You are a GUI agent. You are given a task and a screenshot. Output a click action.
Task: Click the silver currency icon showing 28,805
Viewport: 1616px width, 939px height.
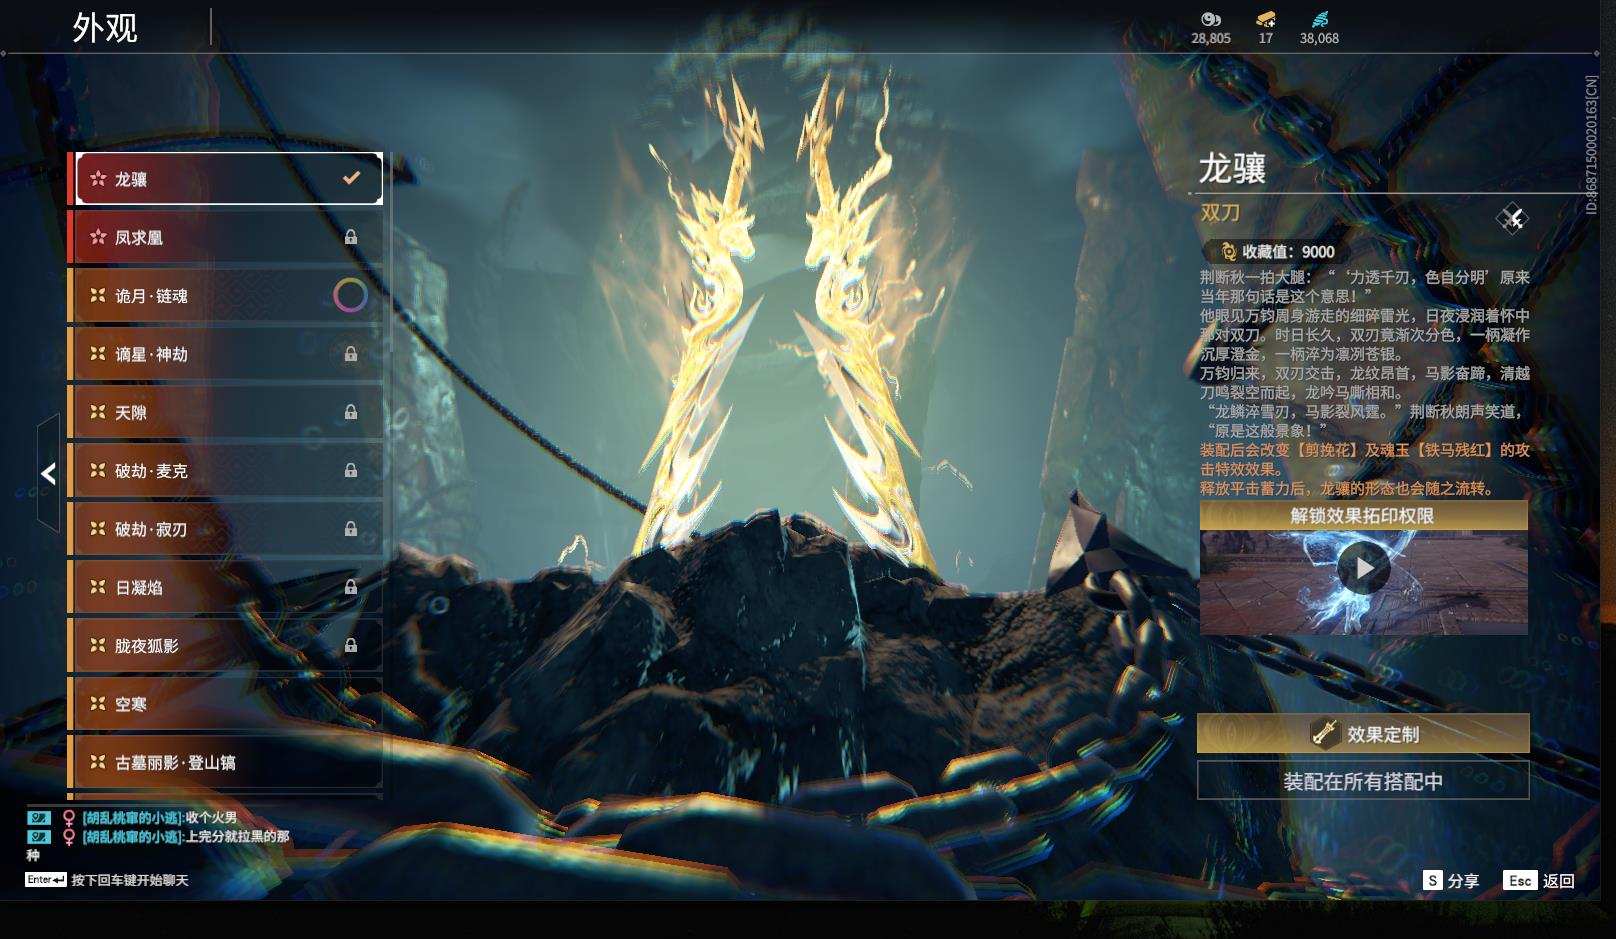point(1210,19)
